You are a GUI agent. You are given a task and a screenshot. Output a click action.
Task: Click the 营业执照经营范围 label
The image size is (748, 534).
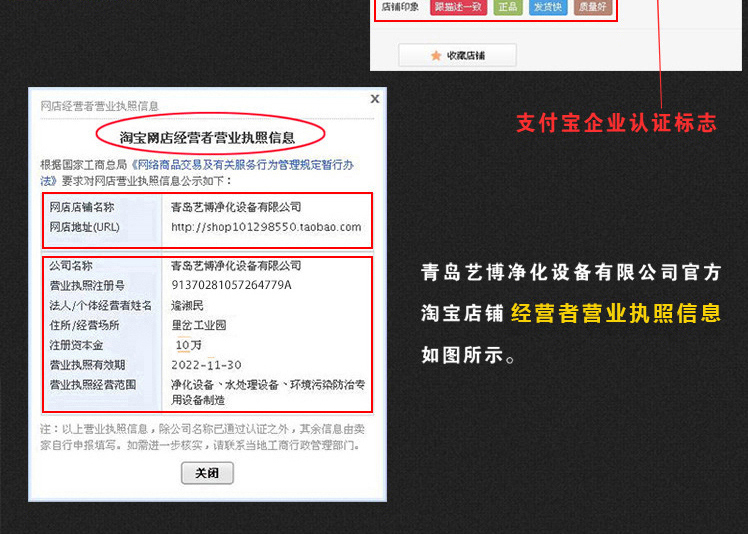[93, 385]
